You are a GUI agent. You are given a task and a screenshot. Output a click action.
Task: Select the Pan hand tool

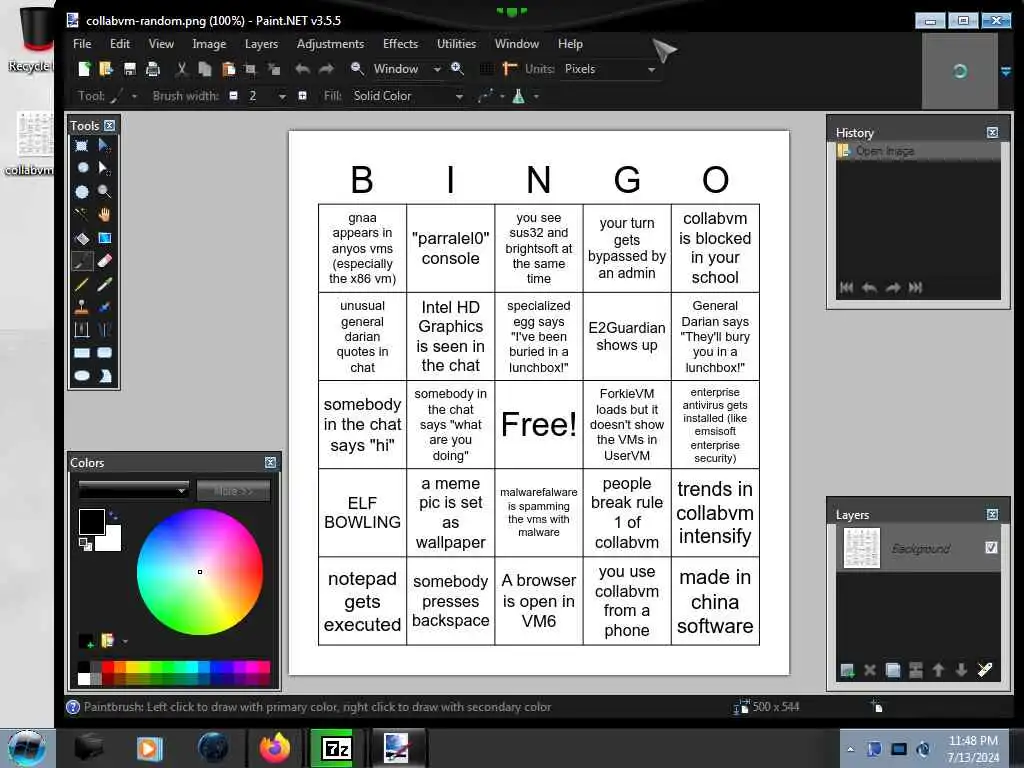(x=104, y=214)
